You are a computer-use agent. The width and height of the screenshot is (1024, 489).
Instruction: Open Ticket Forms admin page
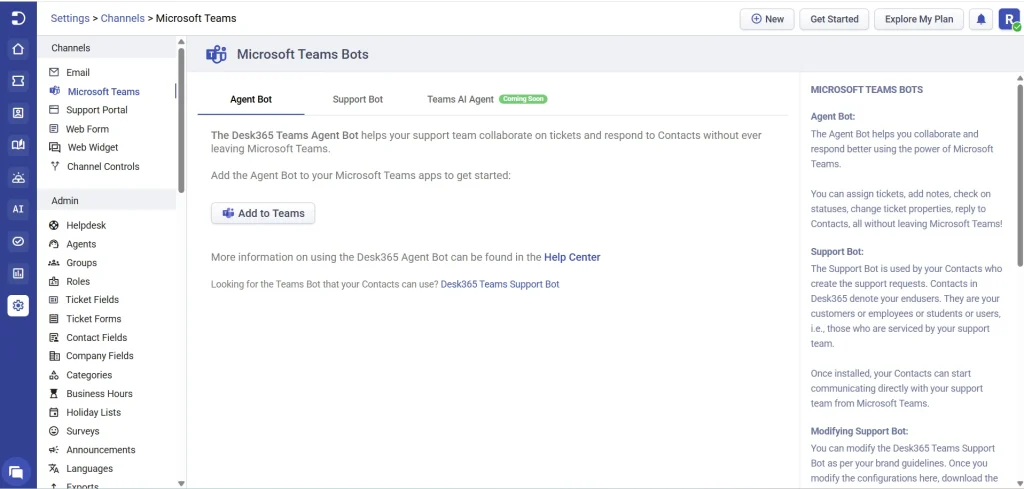point(93,319)
